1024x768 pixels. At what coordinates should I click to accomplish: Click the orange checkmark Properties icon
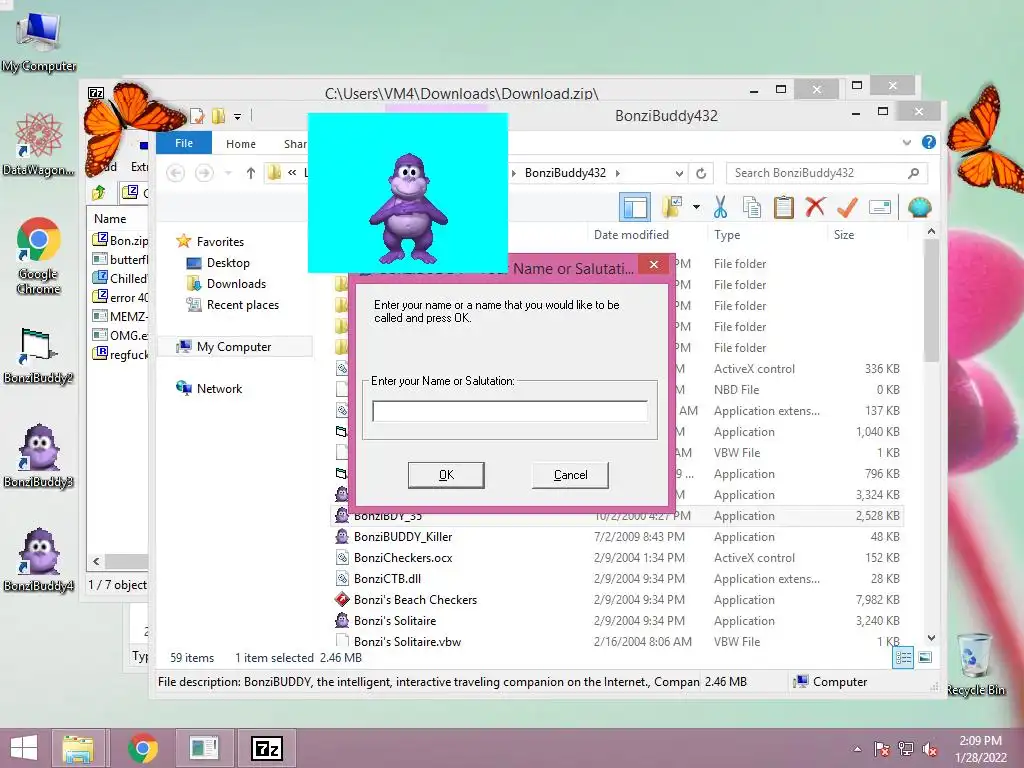(847, 207)
